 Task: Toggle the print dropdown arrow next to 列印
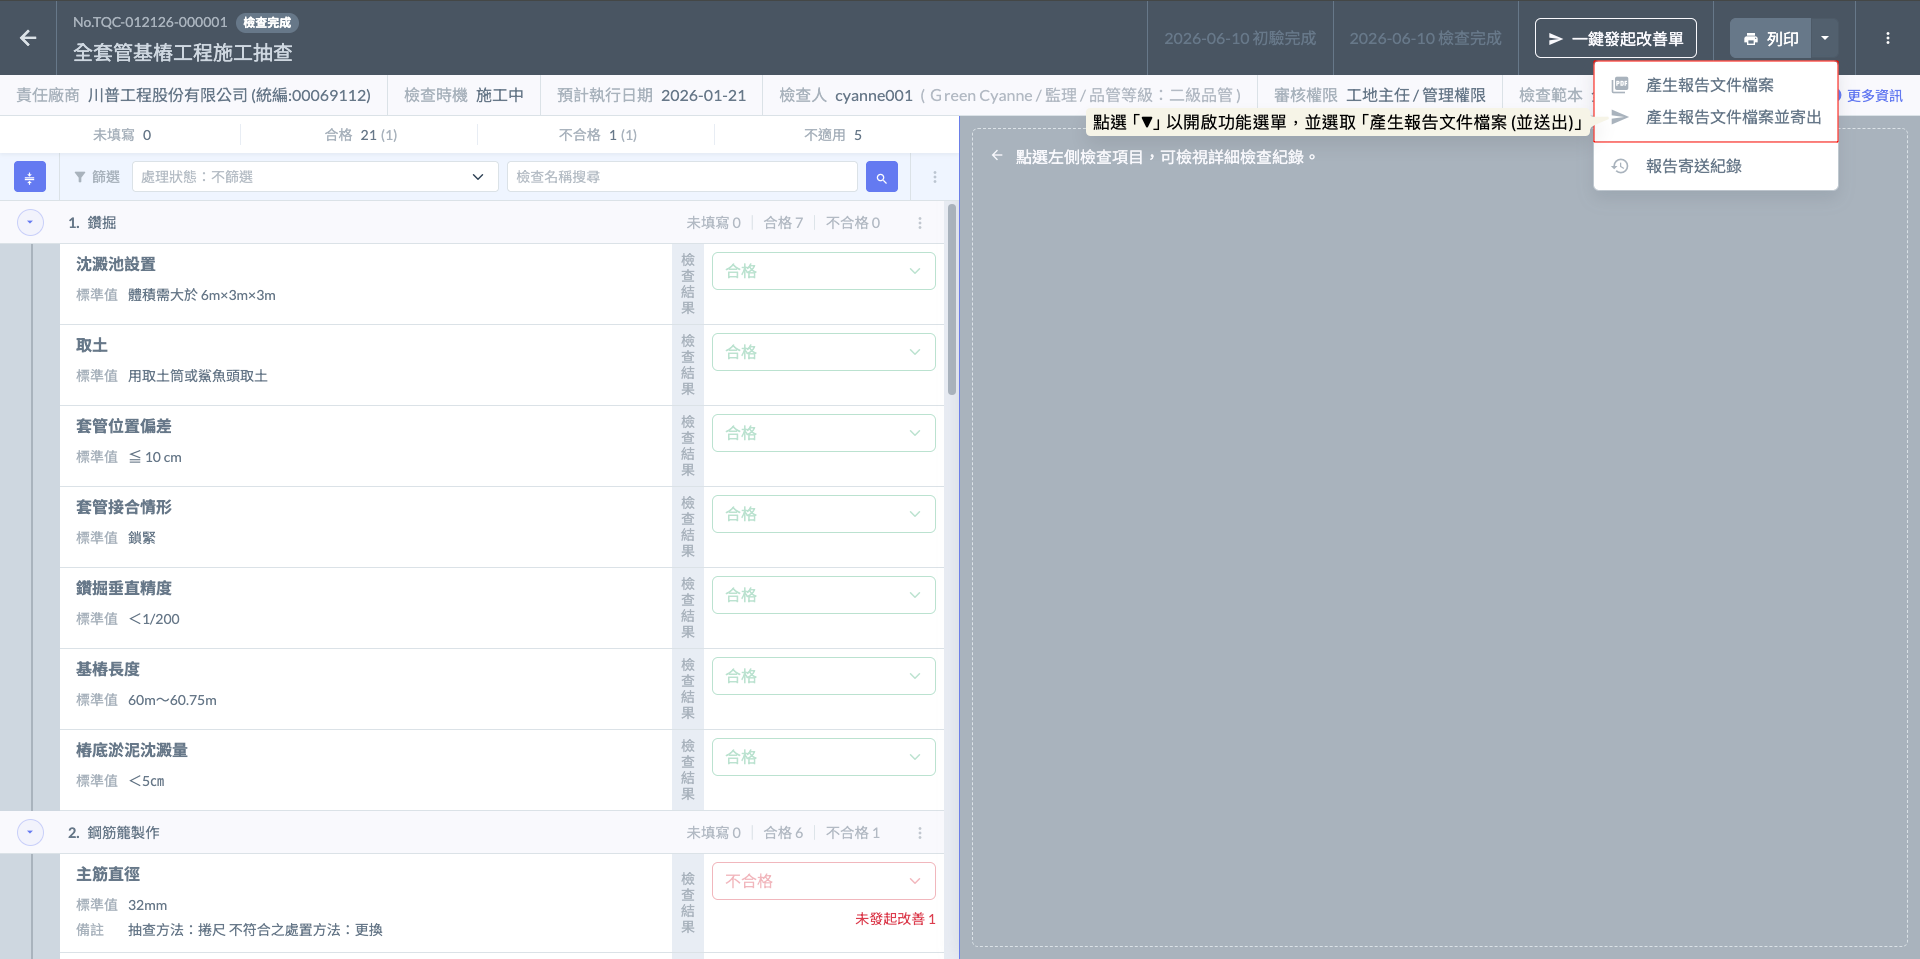(1825, 38)
